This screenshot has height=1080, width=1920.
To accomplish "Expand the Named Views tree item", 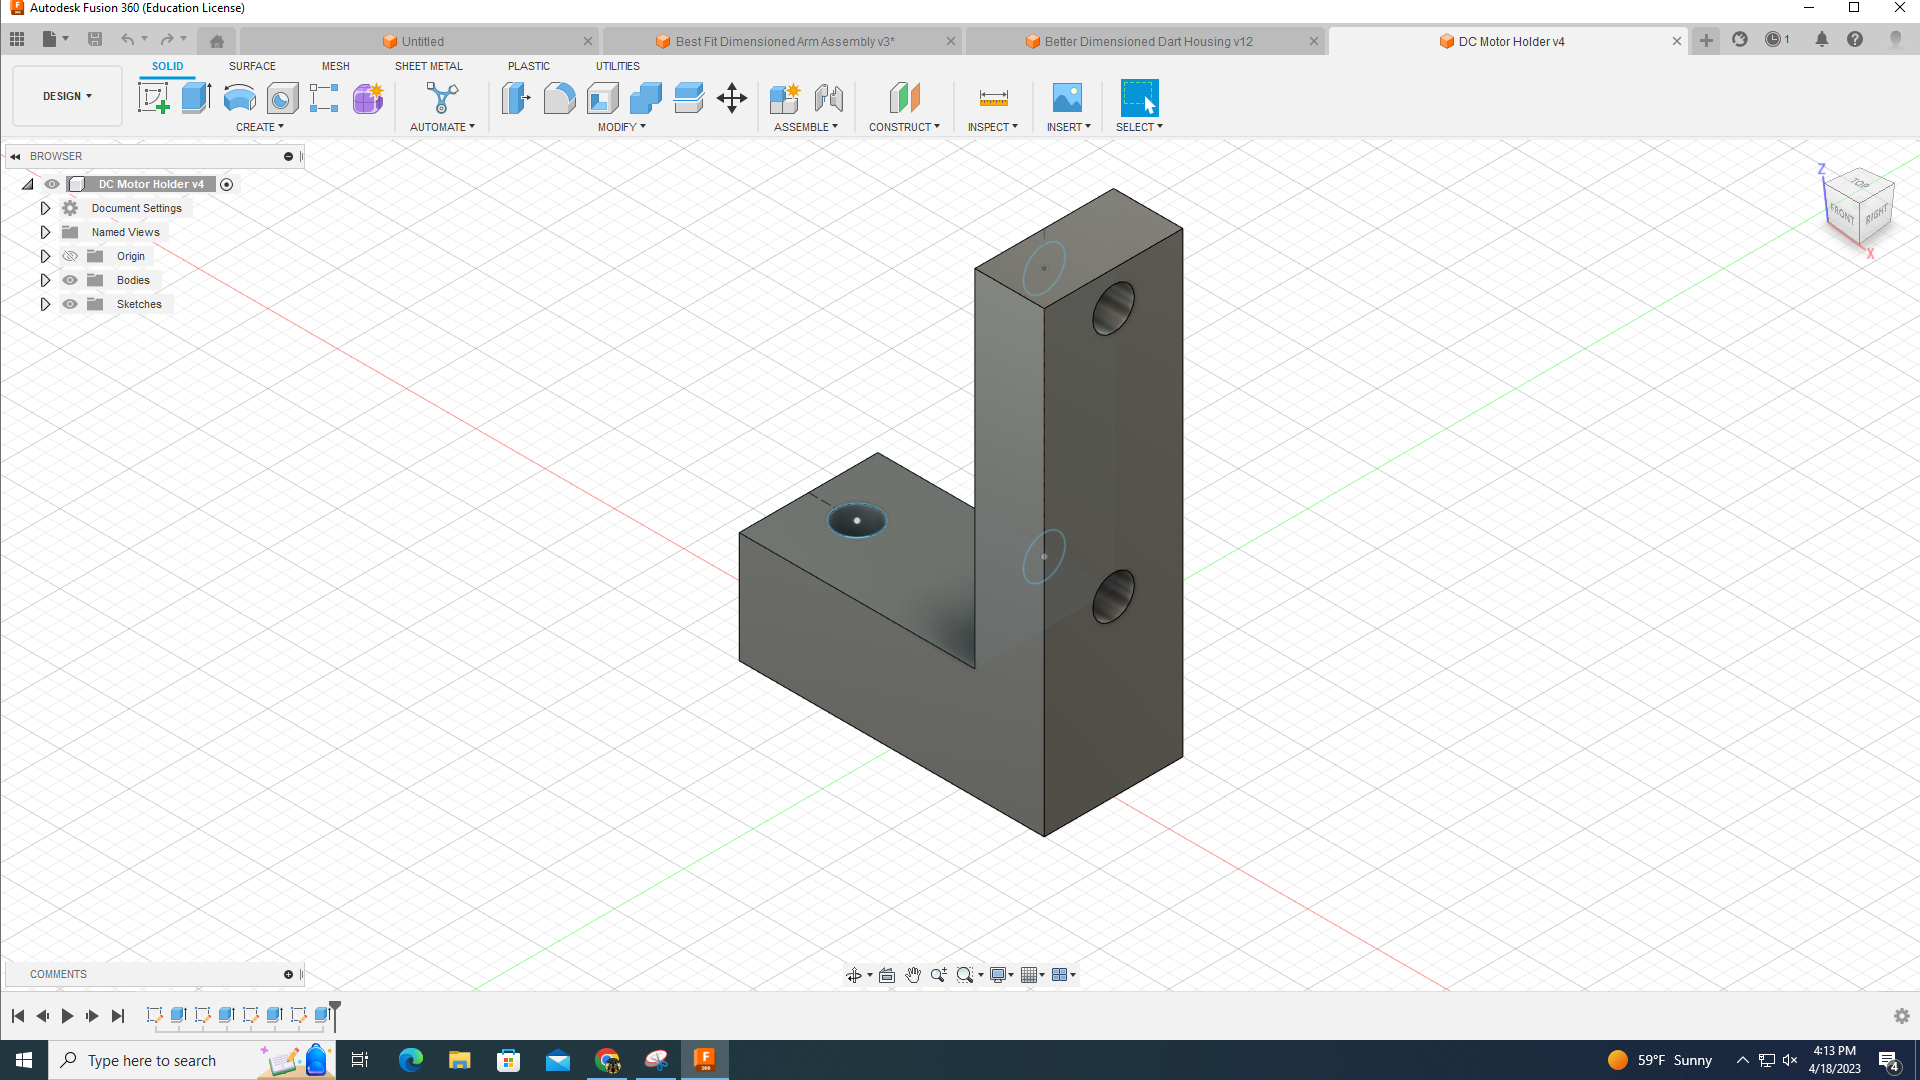I will (45, 231).
